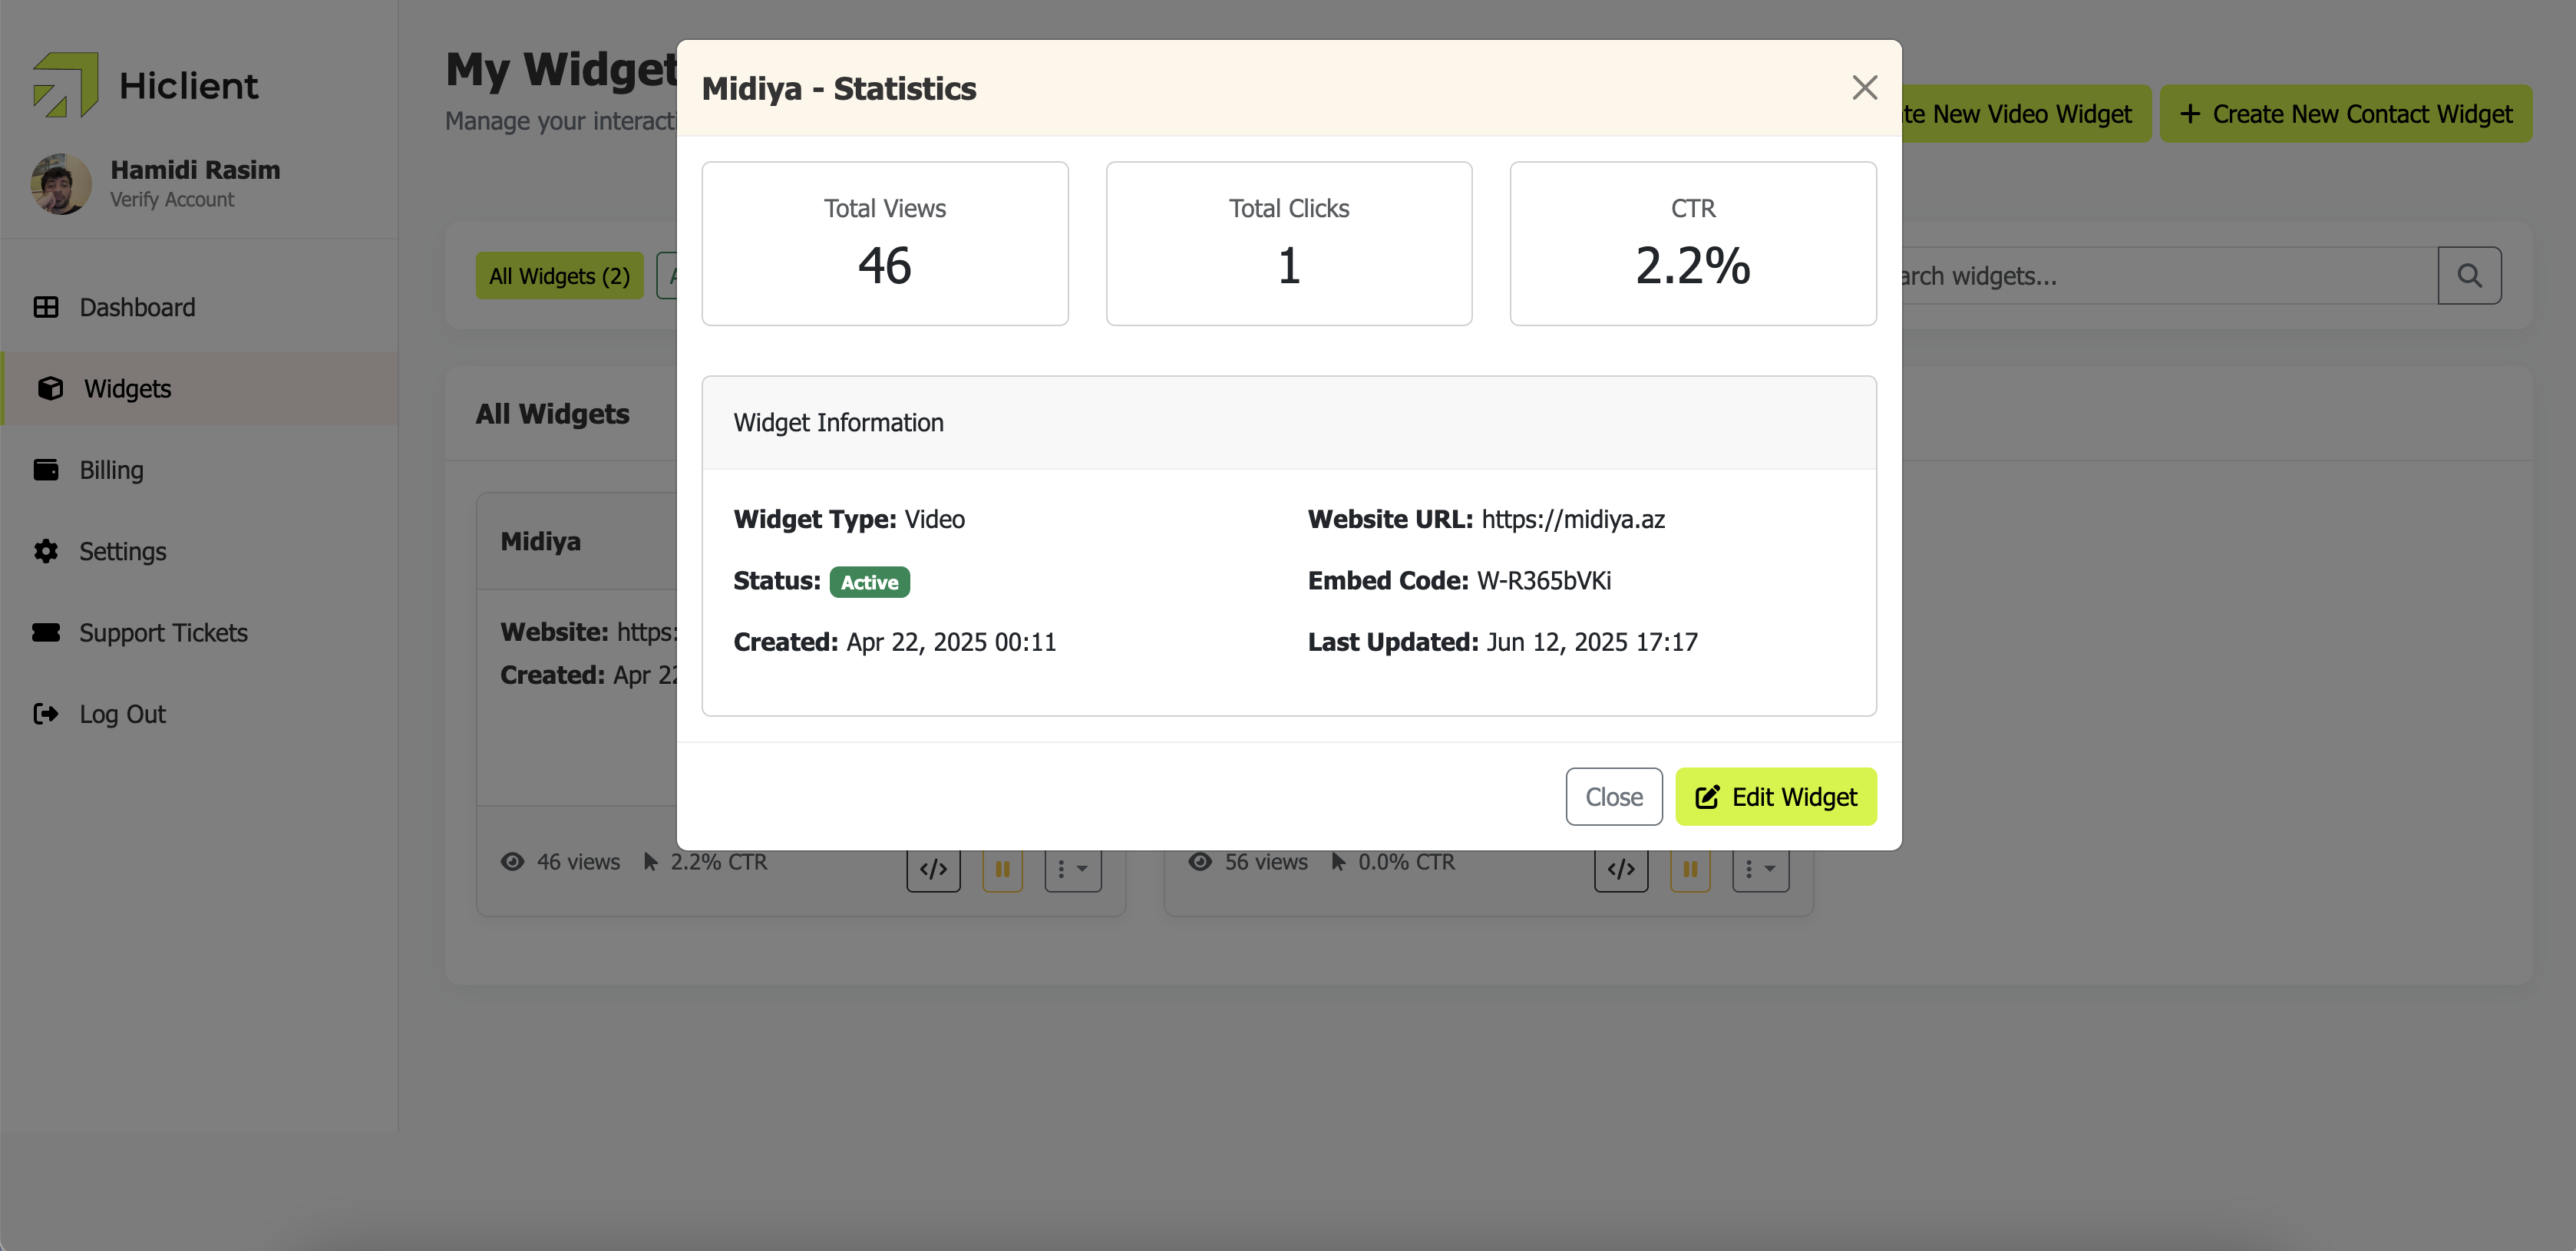Click the Log Out arrow icon
Screen dimensions: 2576x1251
click(46, 714)
